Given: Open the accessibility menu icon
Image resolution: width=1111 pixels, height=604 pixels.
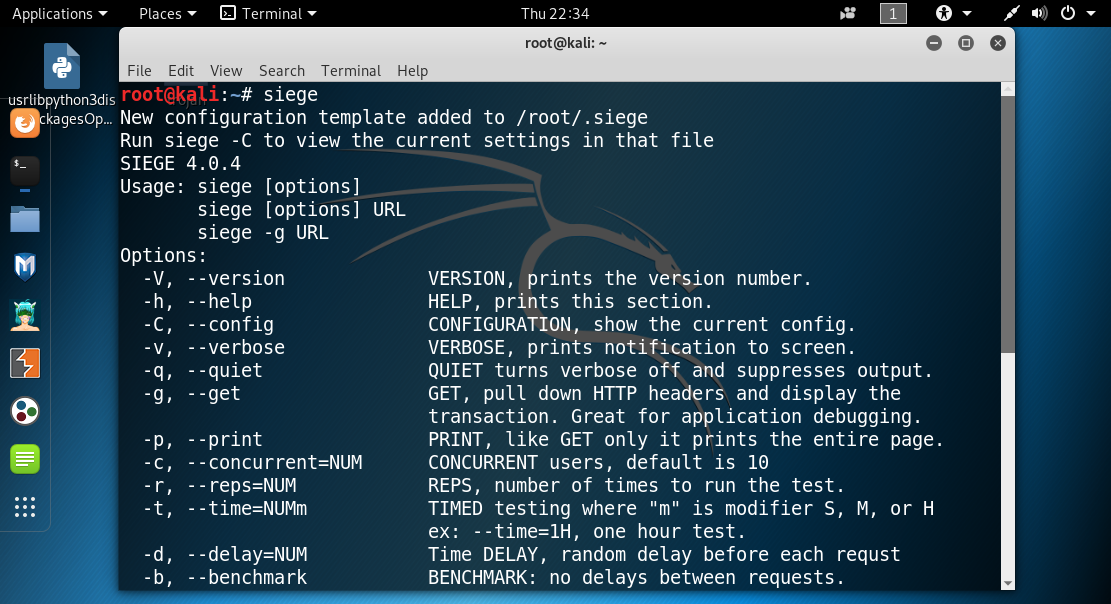Looking at the screenshot, I should pos(944,13).
